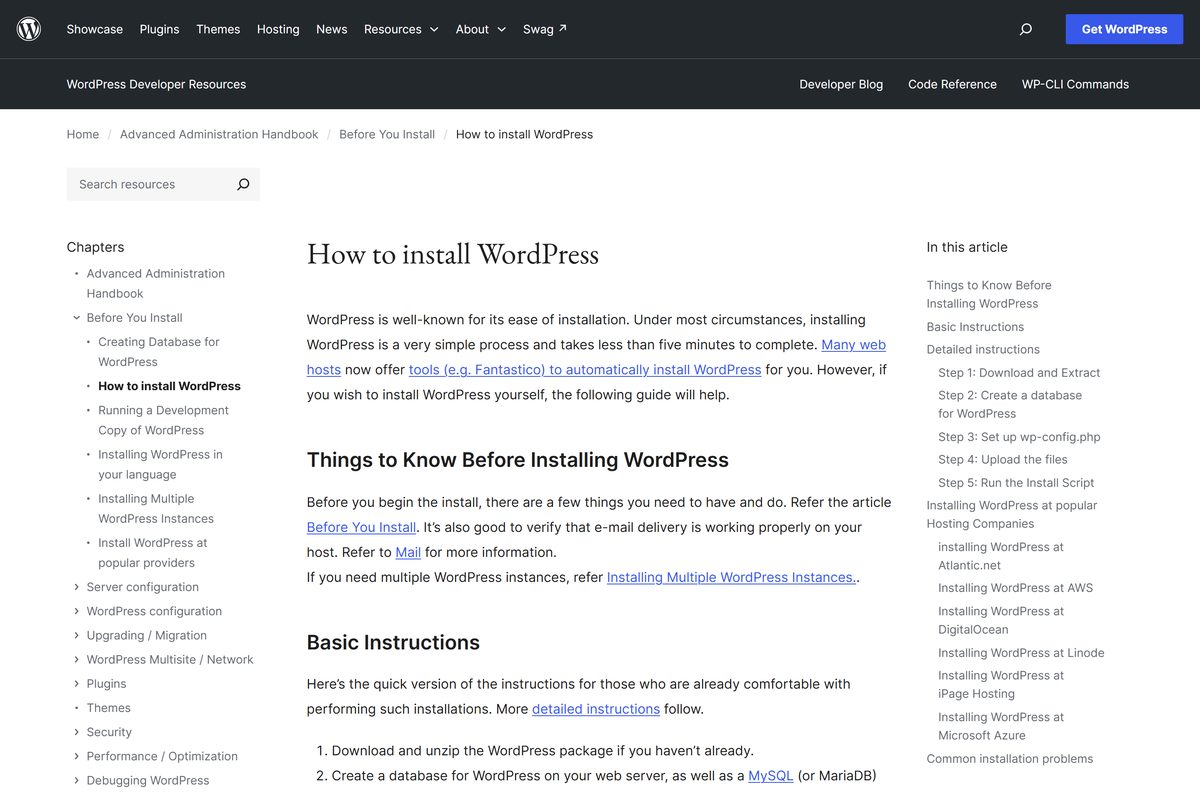
Task: Click Before You Install breadcrumb
Action: [387, 134]
